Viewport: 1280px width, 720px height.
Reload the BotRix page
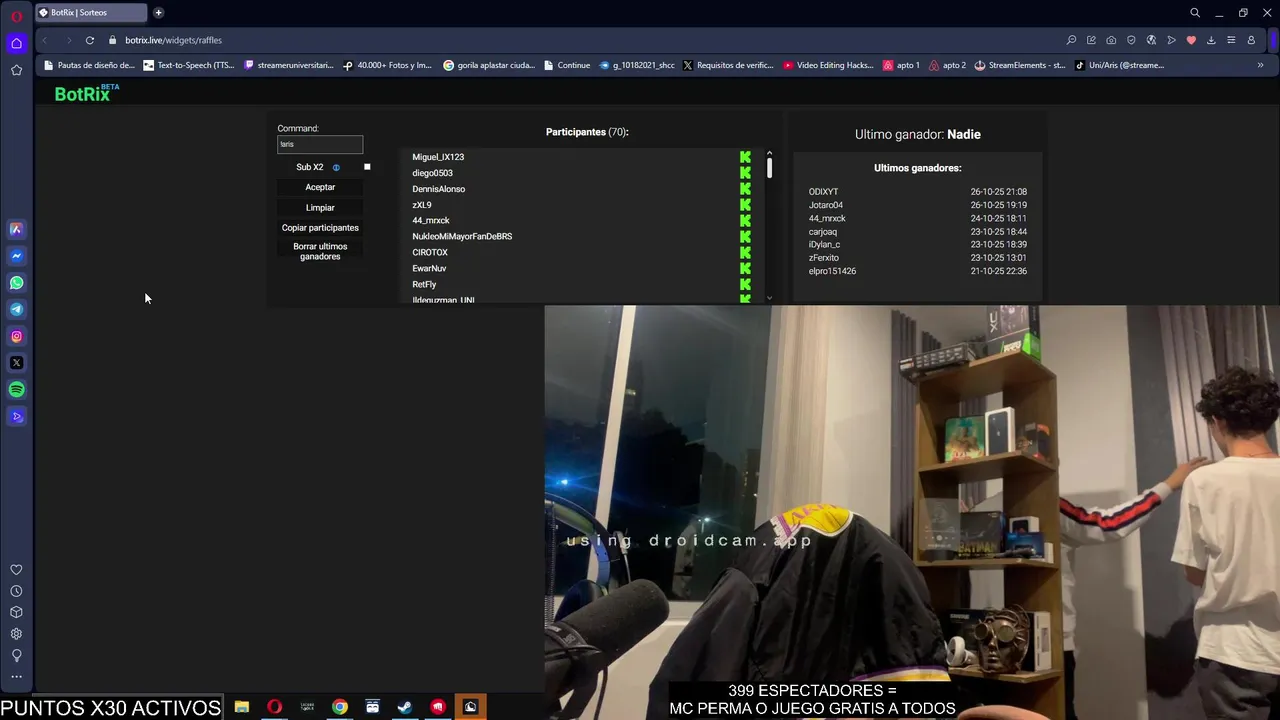point(89,40)
